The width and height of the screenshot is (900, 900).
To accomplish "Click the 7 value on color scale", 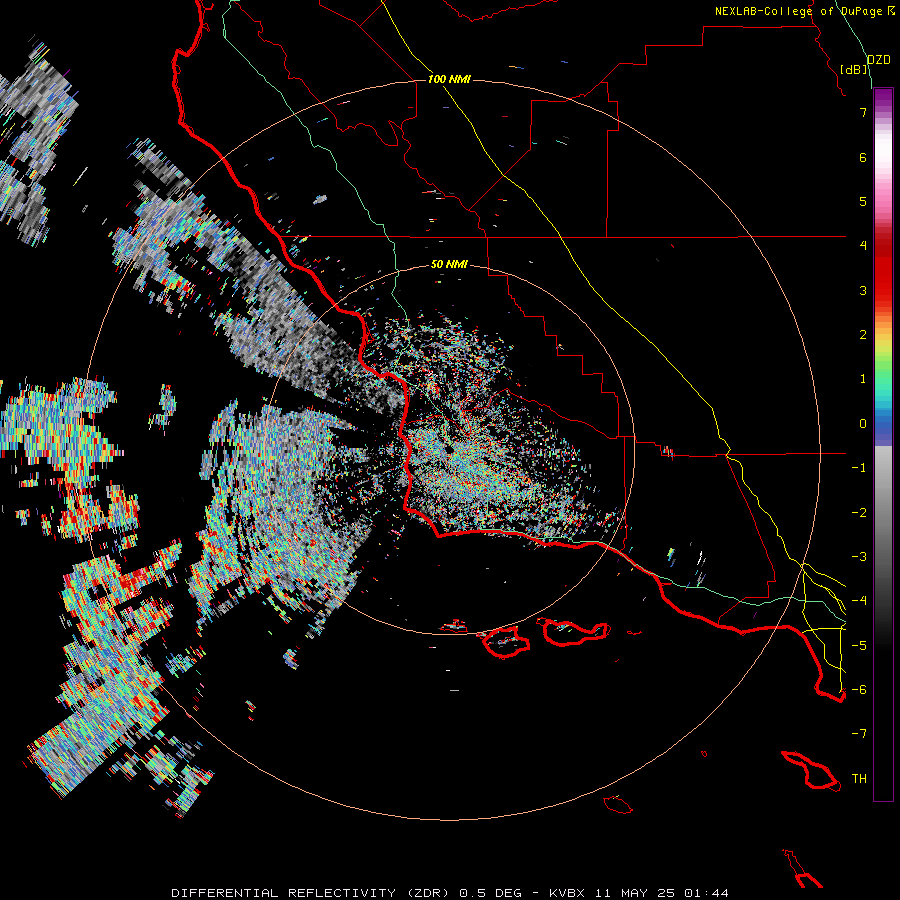I will point(863,112).
